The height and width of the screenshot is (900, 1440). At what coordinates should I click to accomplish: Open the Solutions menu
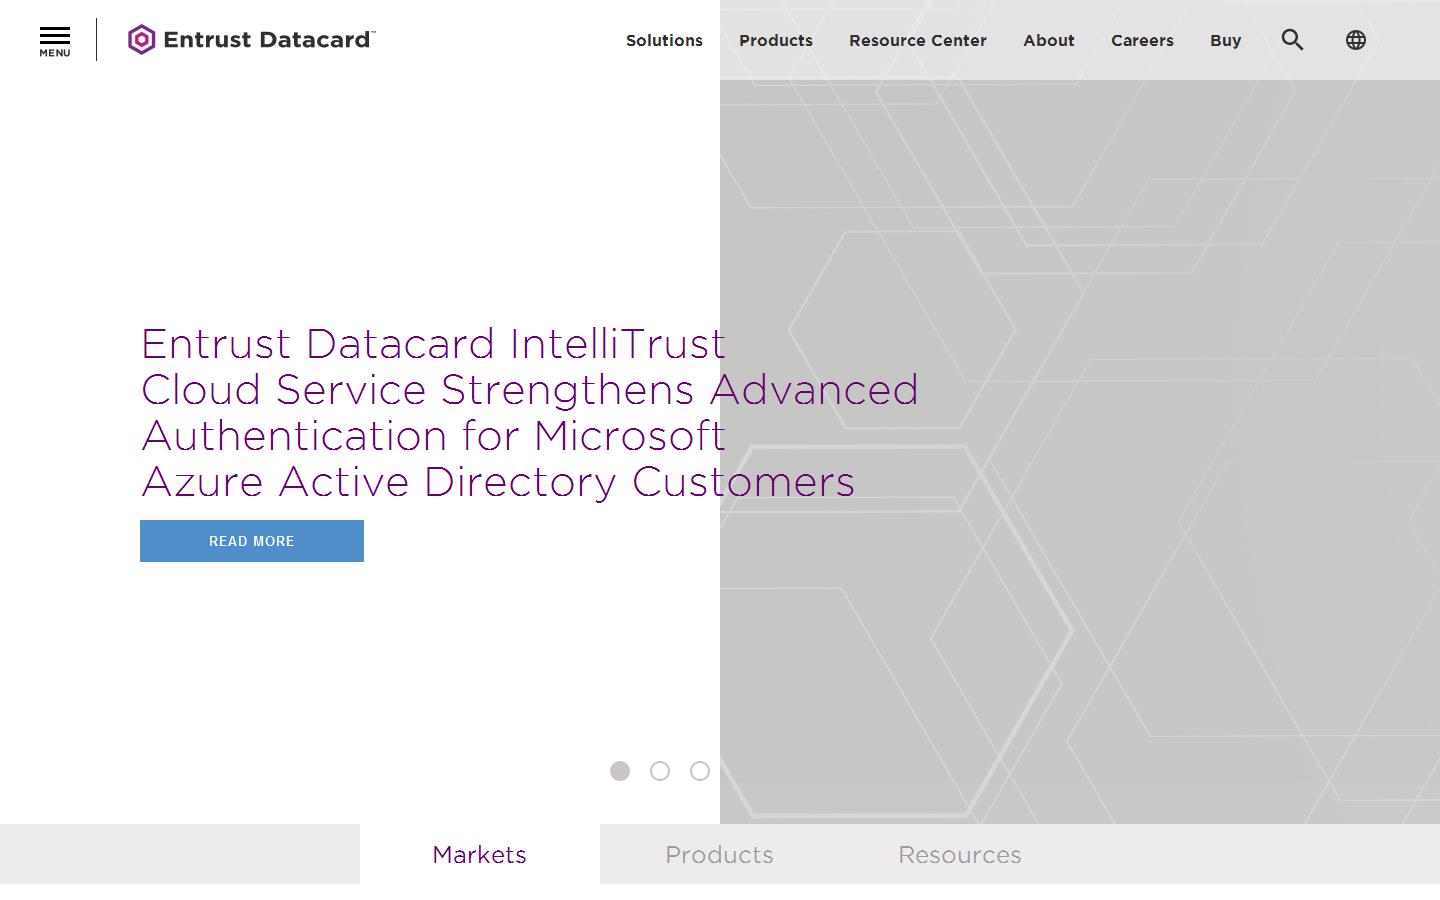pos(664,40)
